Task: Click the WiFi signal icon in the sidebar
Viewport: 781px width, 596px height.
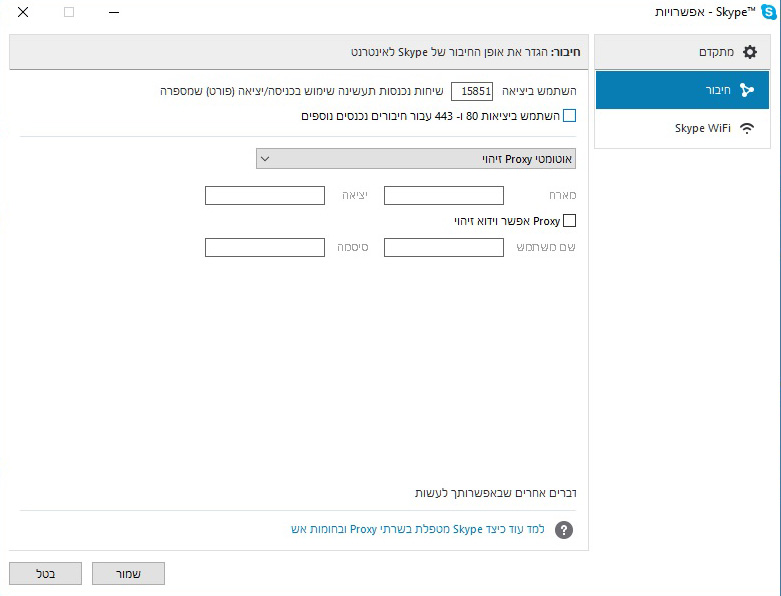Action: click(746, 128)
